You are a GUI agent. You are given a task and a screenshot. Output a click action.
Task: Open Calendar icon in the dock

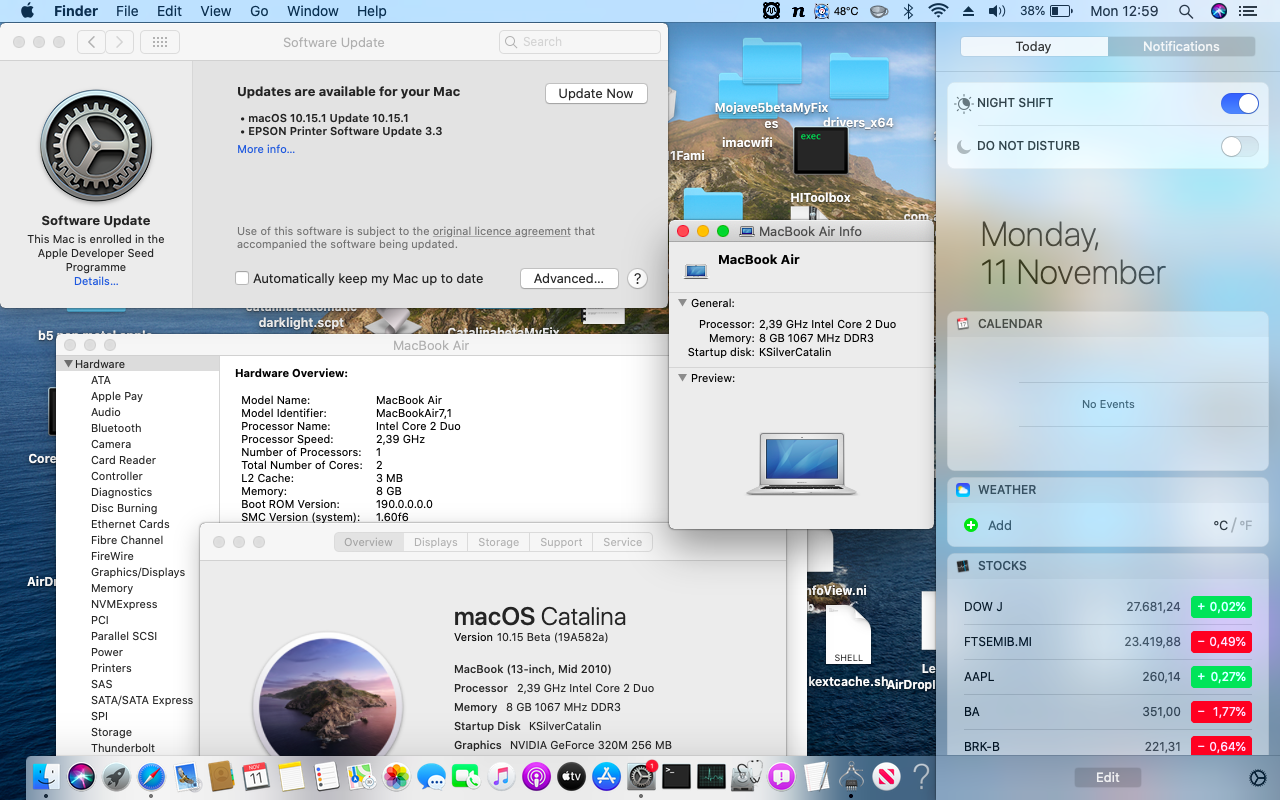coord(256,775)
